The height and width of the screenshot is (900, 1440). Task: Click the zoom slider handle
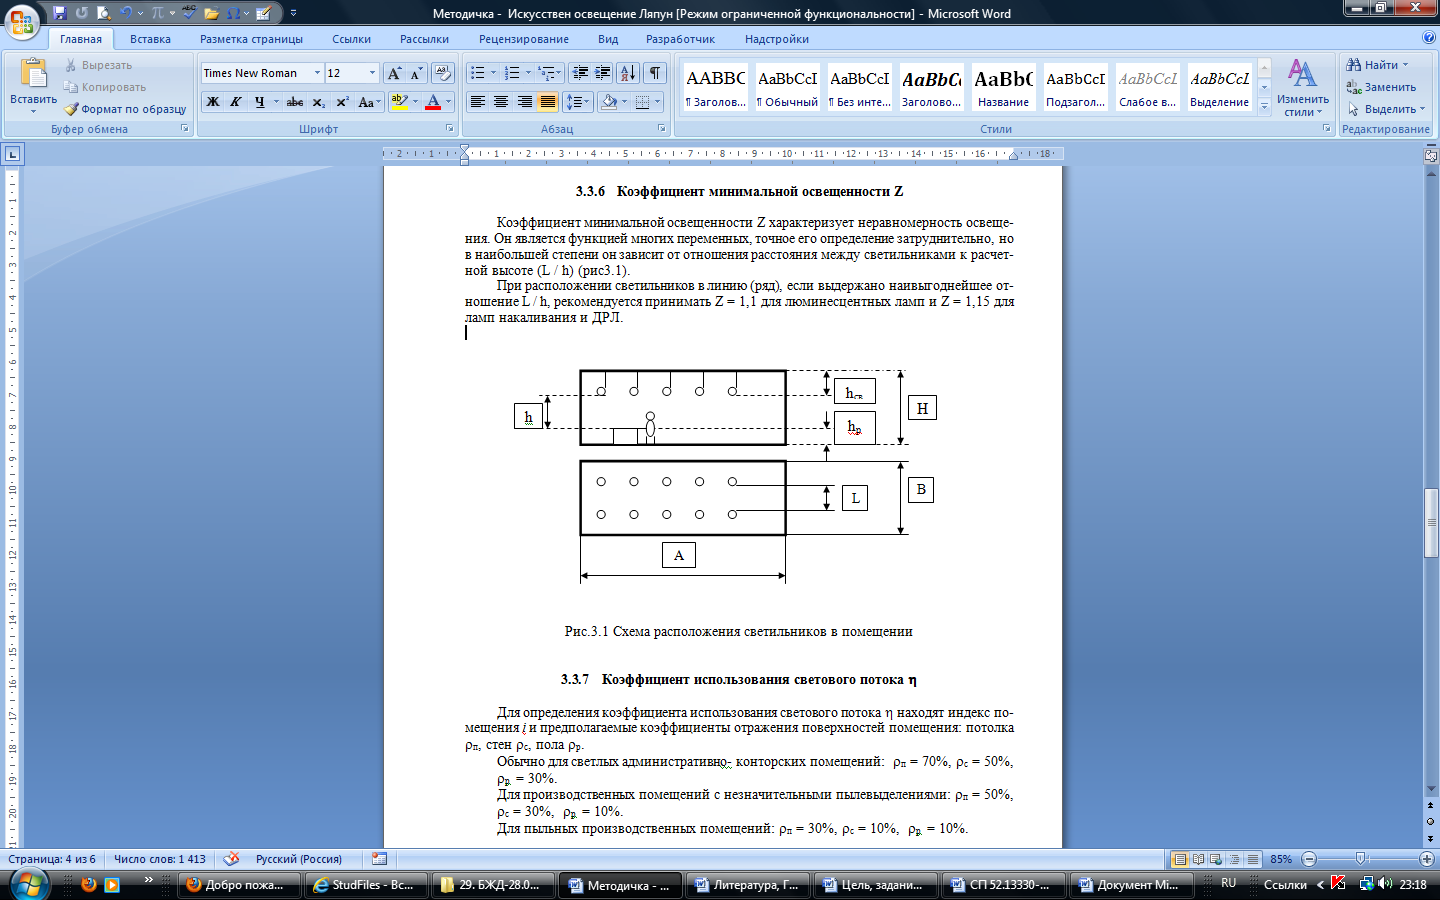1360,859
